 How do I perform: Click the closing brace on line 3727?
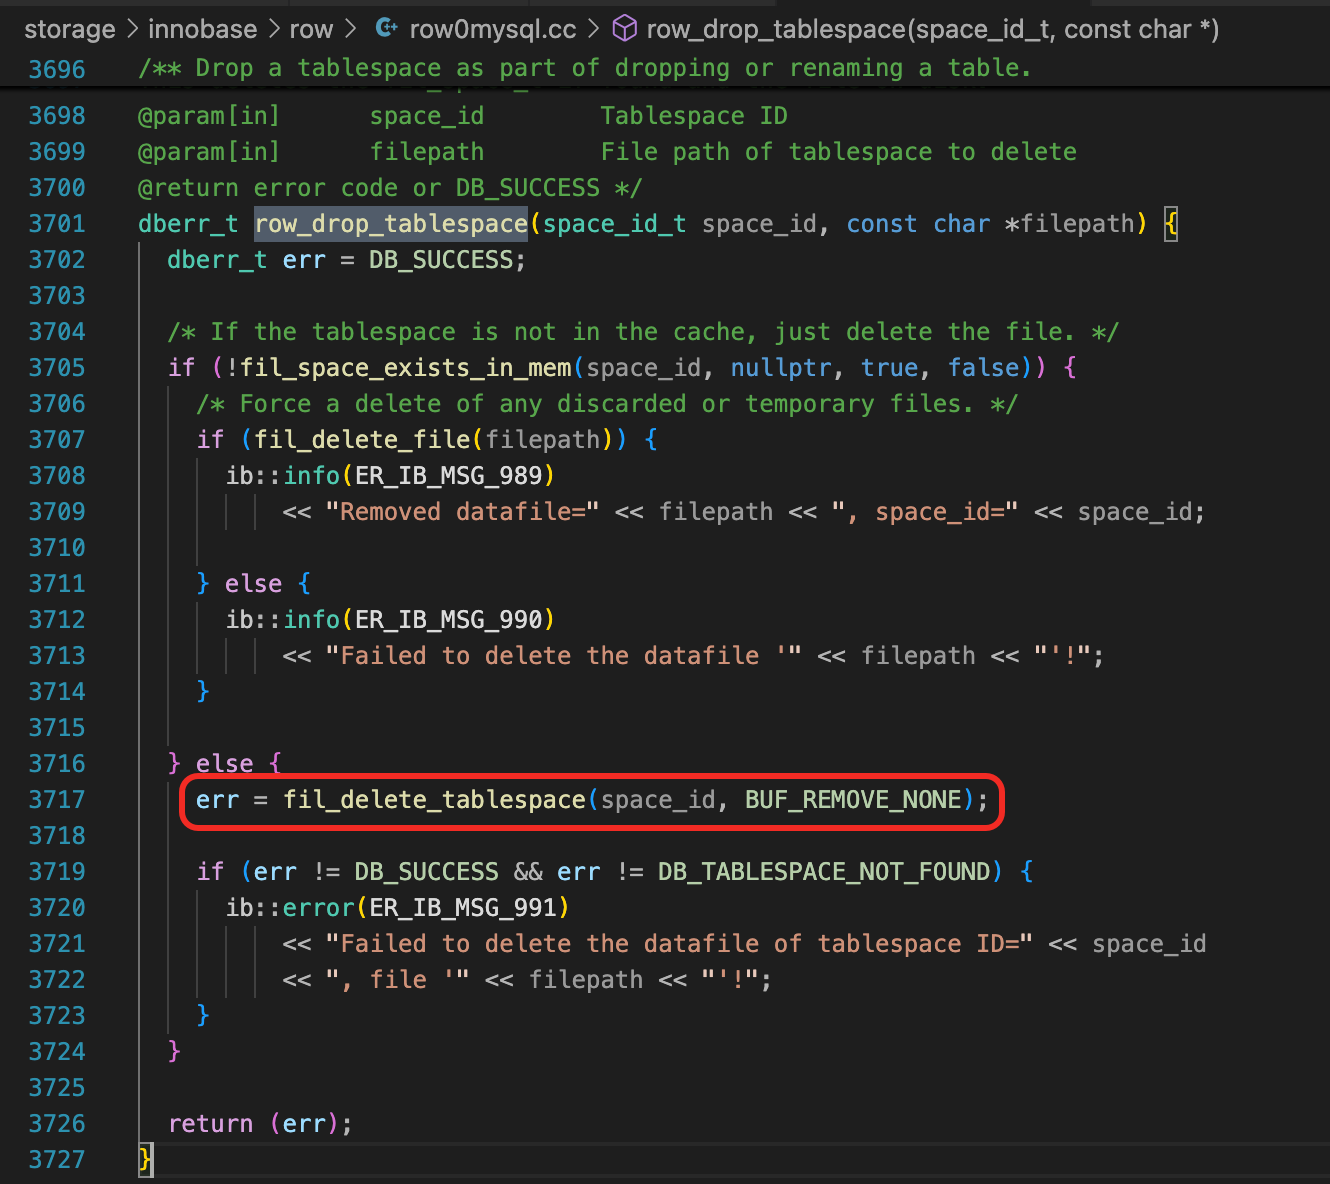coord(145,1160)
